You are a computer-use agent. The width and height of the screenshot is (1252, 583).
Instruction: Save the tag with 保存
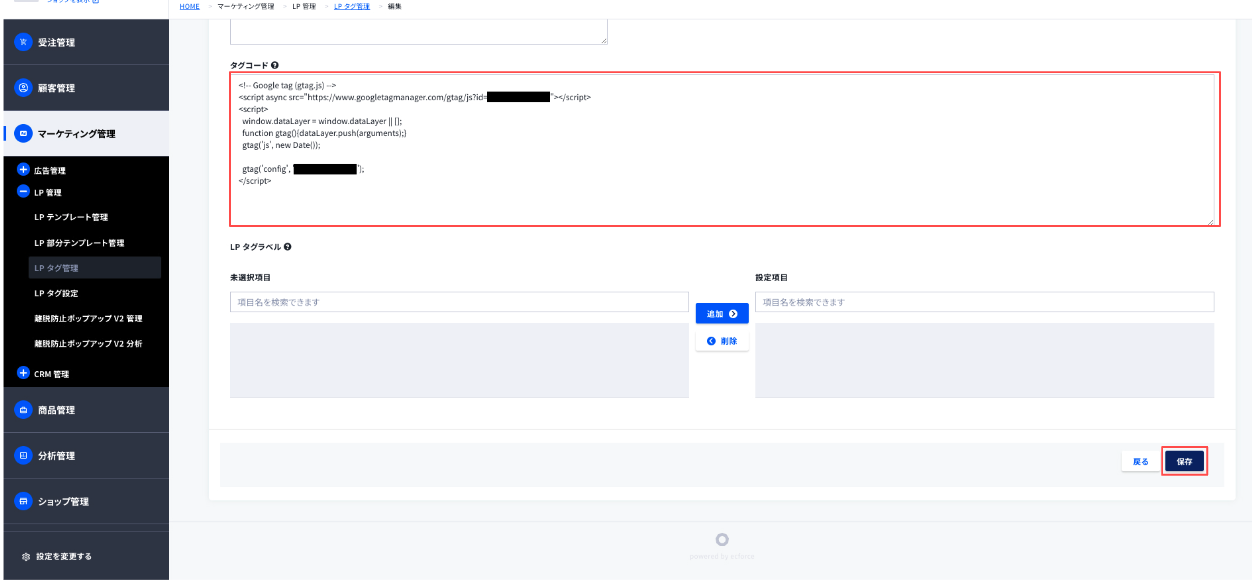click(1184, 461)
